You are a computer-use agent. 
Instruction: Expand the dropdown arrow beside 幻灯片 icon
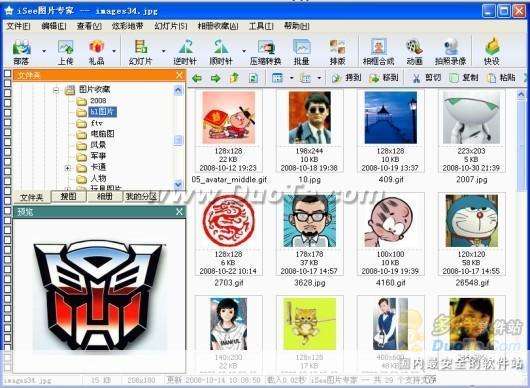click(x=164, y=51)
